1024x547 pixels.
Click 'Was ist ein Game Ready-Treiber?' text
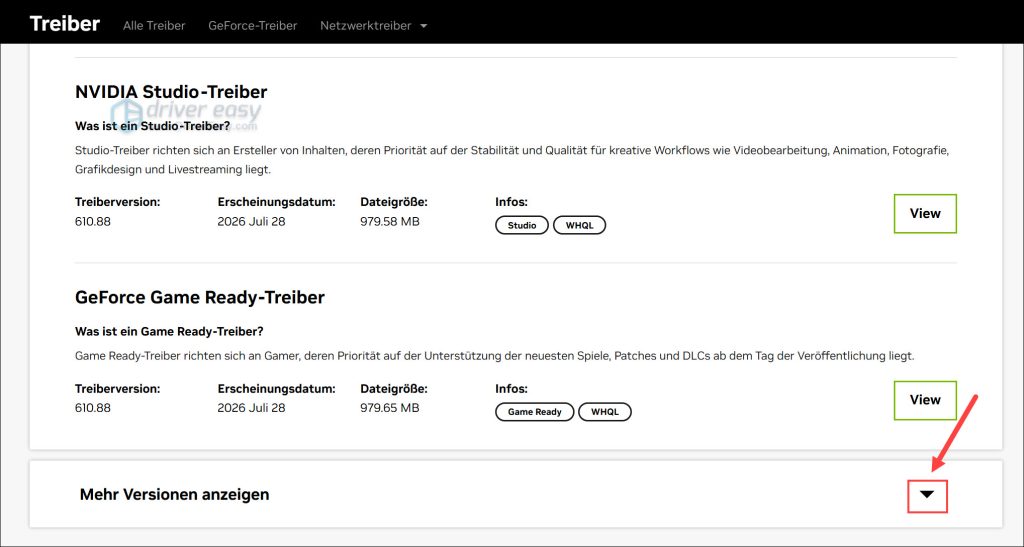[x=169, y=332]
